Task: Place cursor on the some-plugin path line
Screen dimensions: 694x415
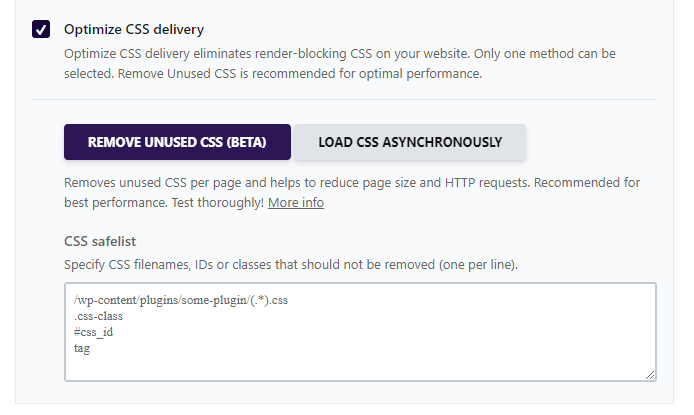Action: pyautogui.click(x=181, y=300)
